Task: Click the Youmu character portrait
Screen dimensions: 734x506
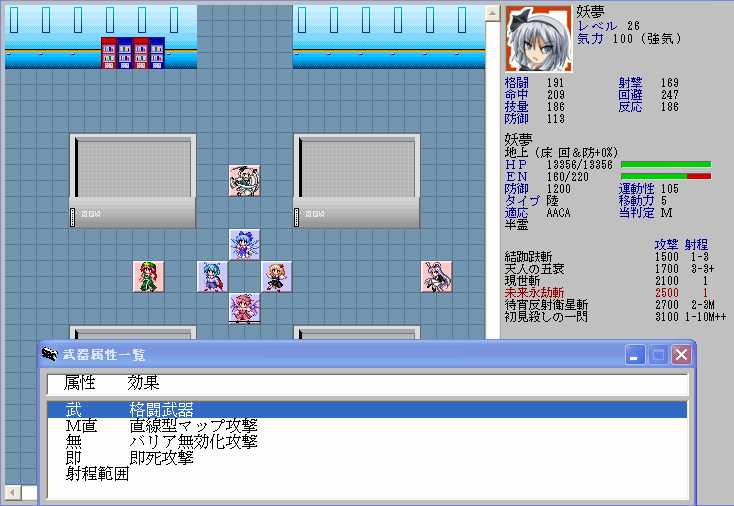Action: (x=539, y=39)
